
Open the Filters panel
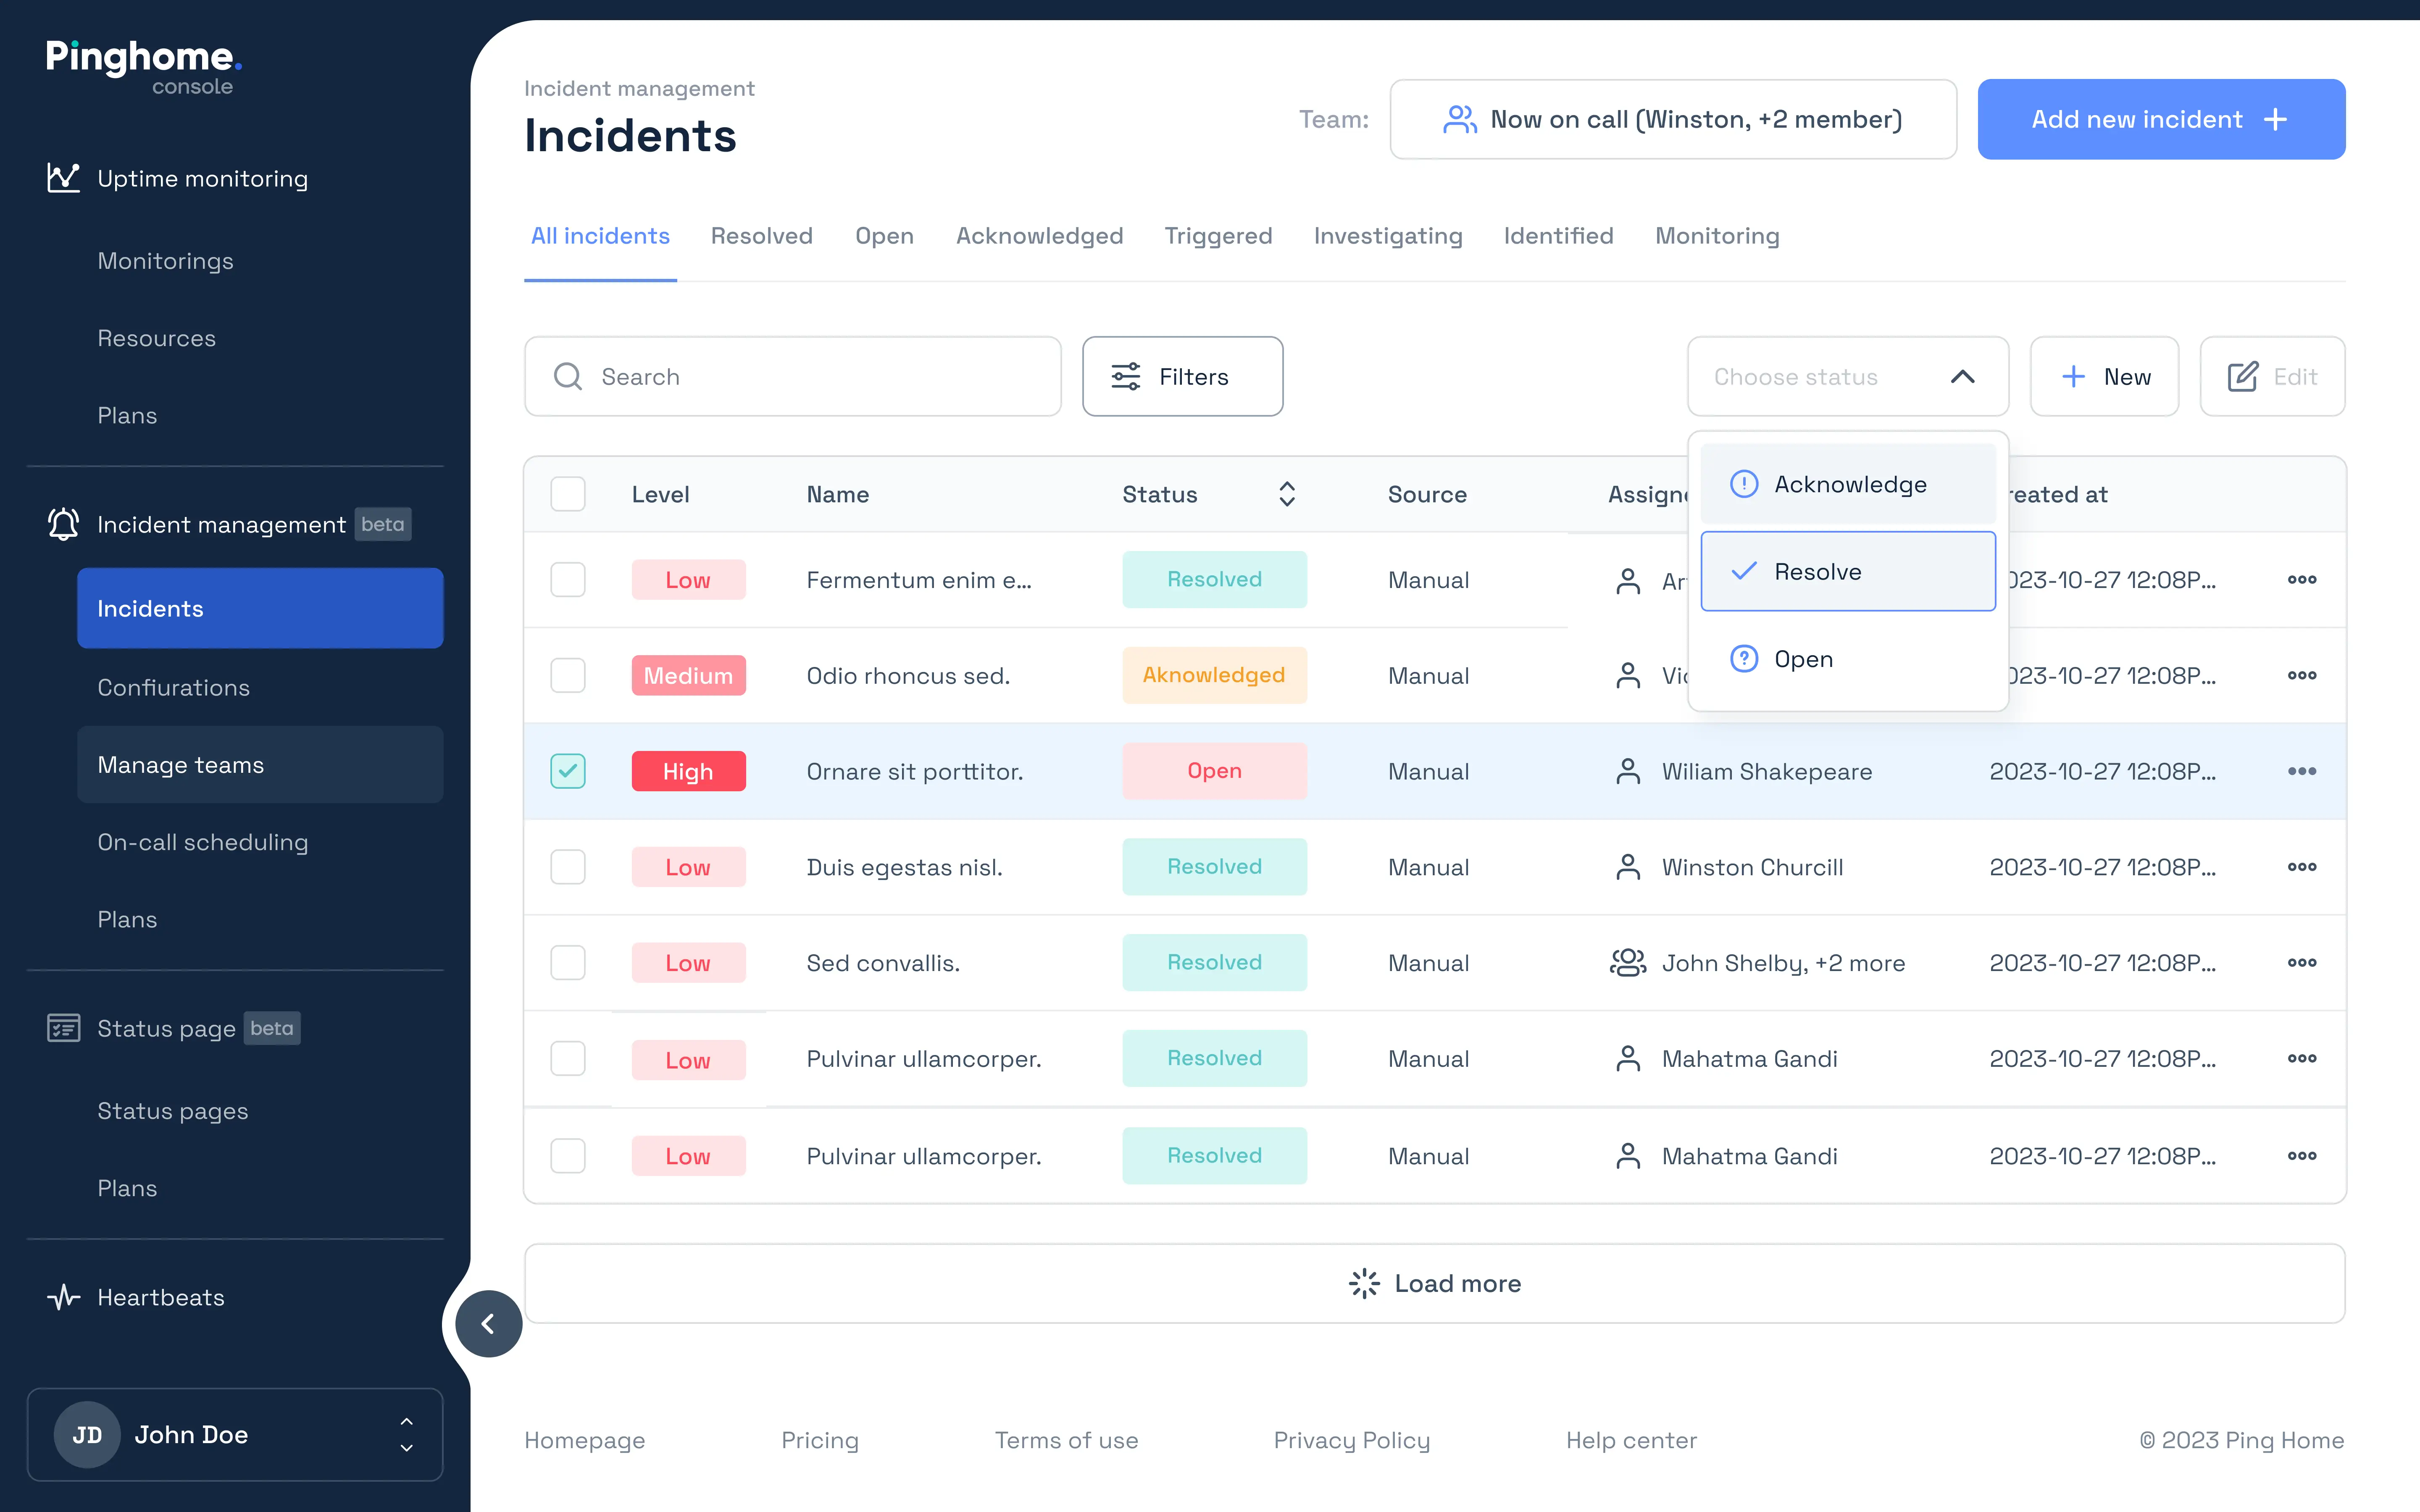click(1182, 376)
